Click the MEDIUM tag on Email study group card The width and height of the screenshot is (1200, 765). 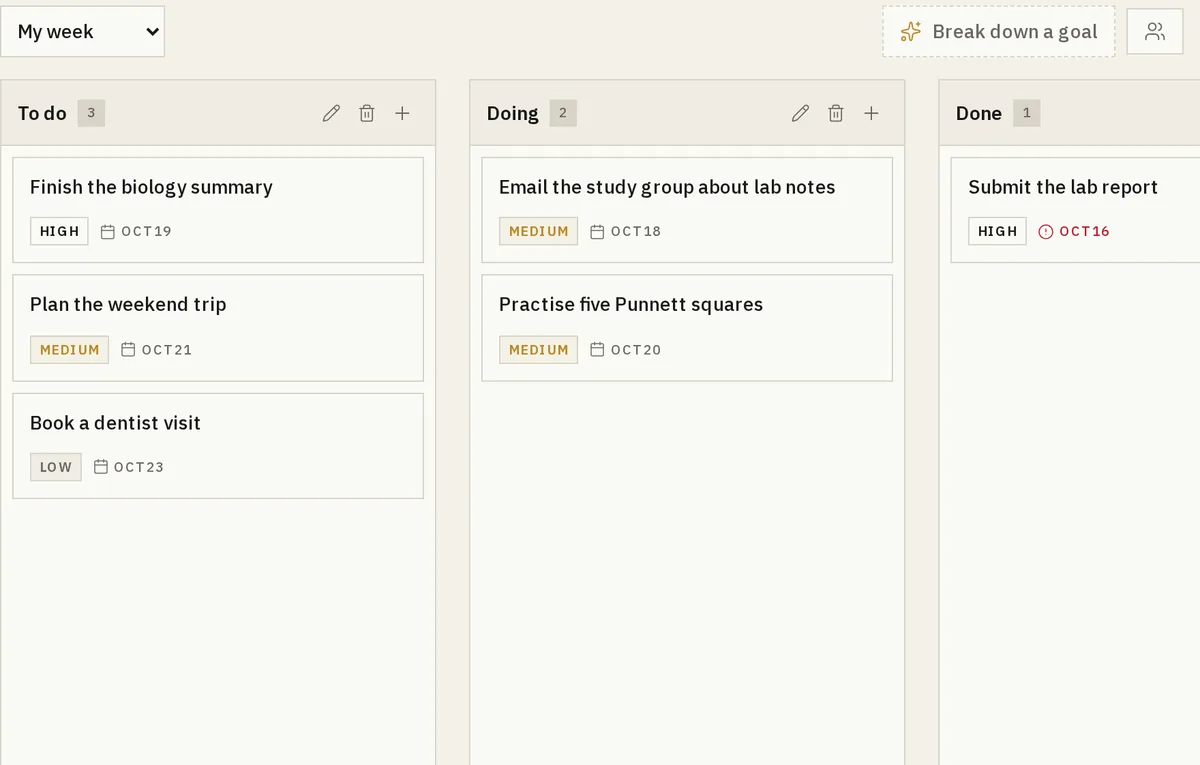pyautogui.click(x=538, y=231)
